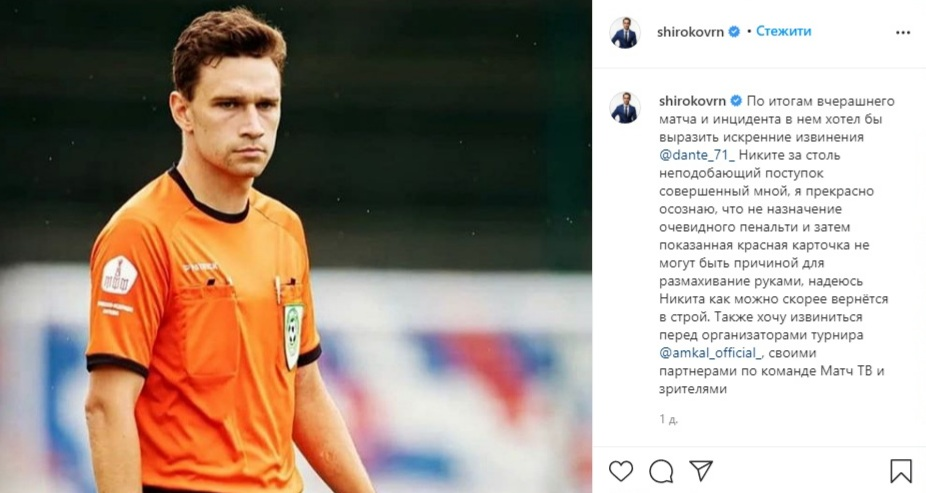
Task: Open shirokovrn profile picture in the header
Action: pyautogui.click(x=625, y=32)
